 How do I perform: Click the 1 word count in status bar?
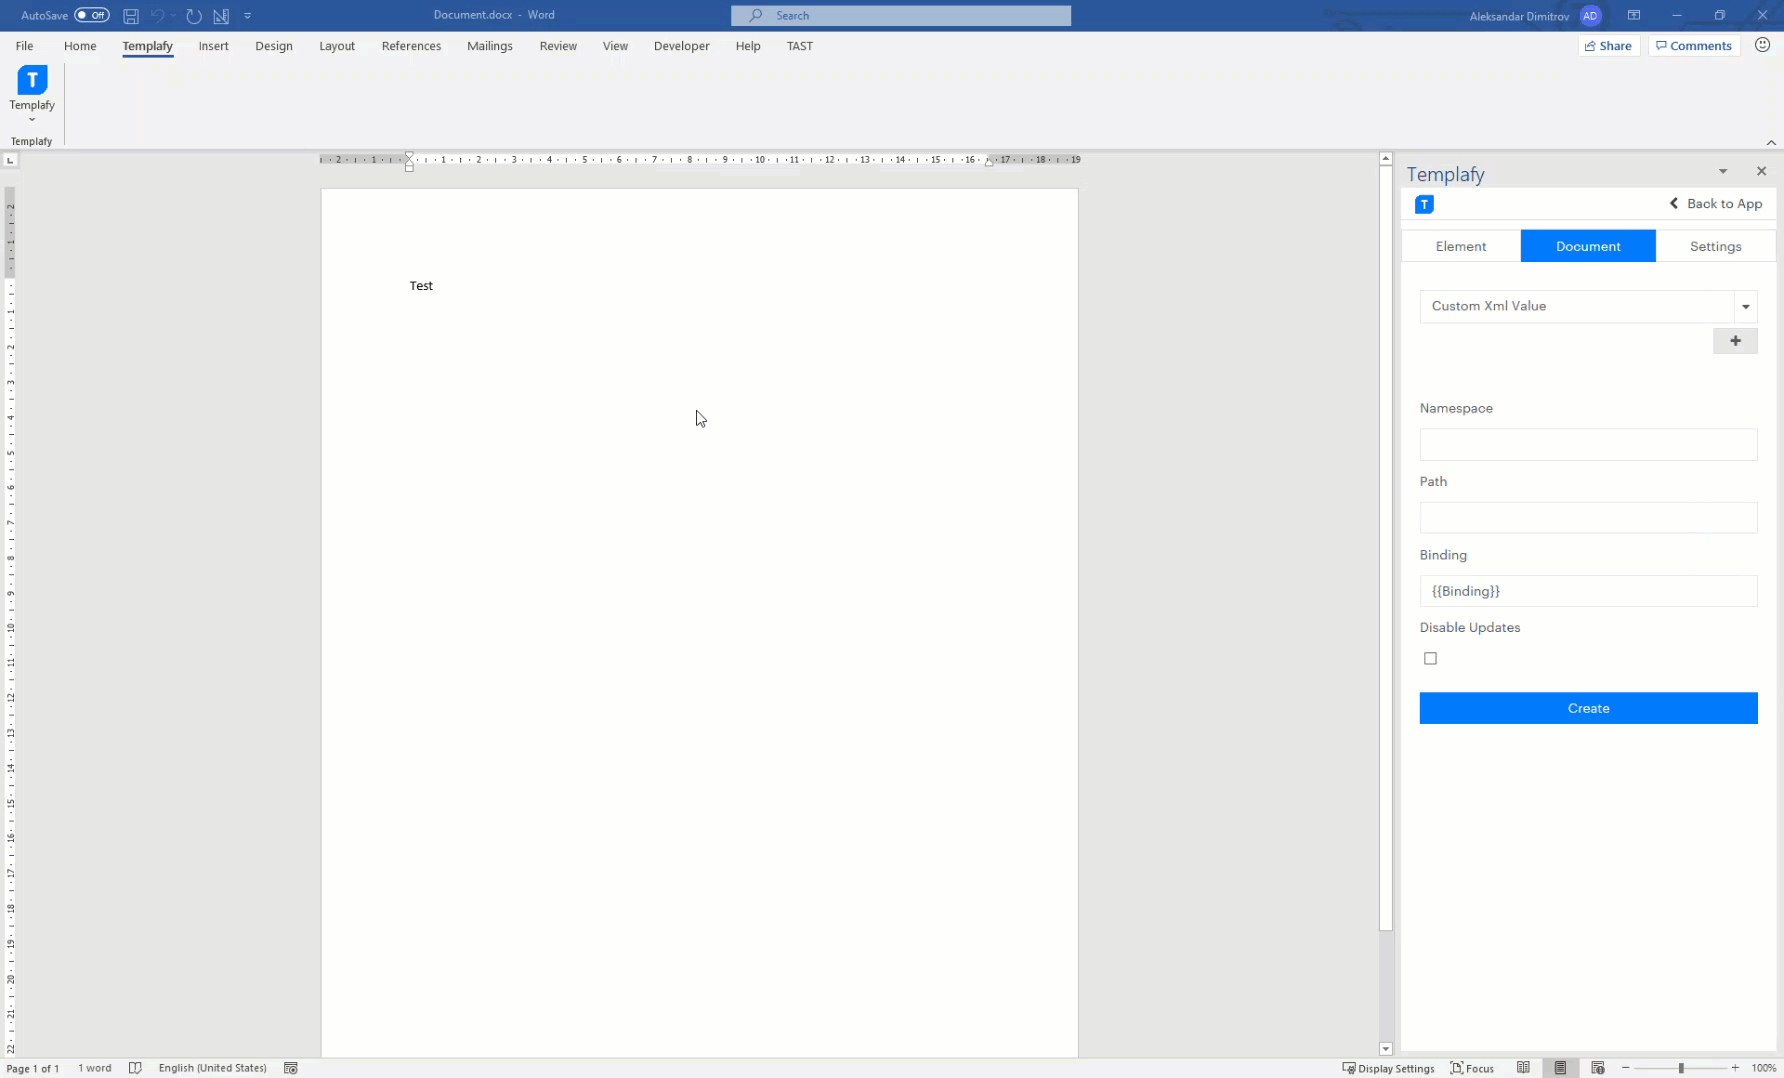[95, 1068]
